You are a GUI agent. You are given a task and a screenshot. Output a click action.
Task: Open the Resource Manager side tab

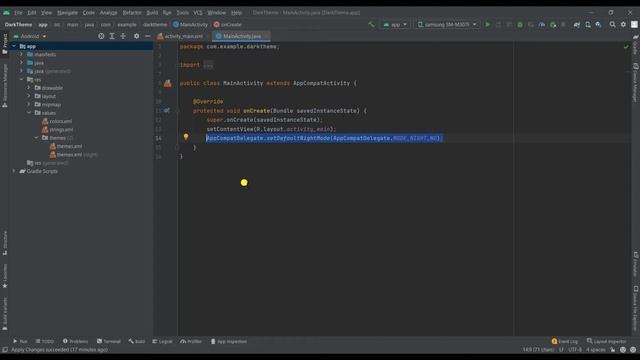click(x=5, y=86)
